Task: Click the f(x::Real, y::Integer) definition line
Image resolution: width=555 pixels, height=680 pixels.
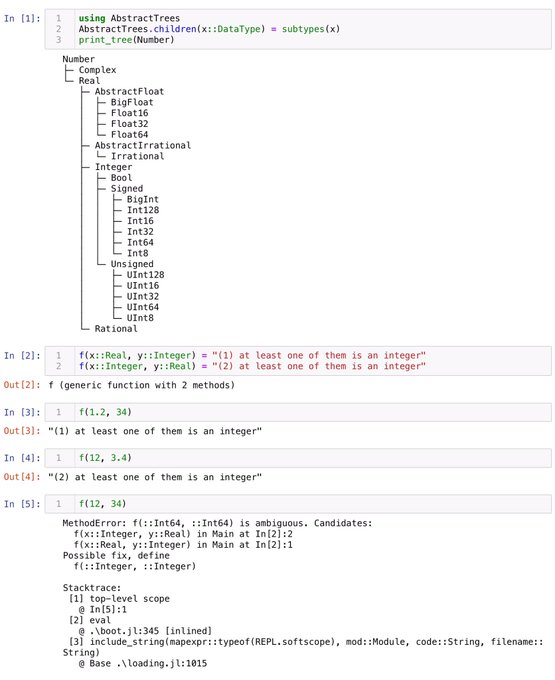Action: point(252,356)
